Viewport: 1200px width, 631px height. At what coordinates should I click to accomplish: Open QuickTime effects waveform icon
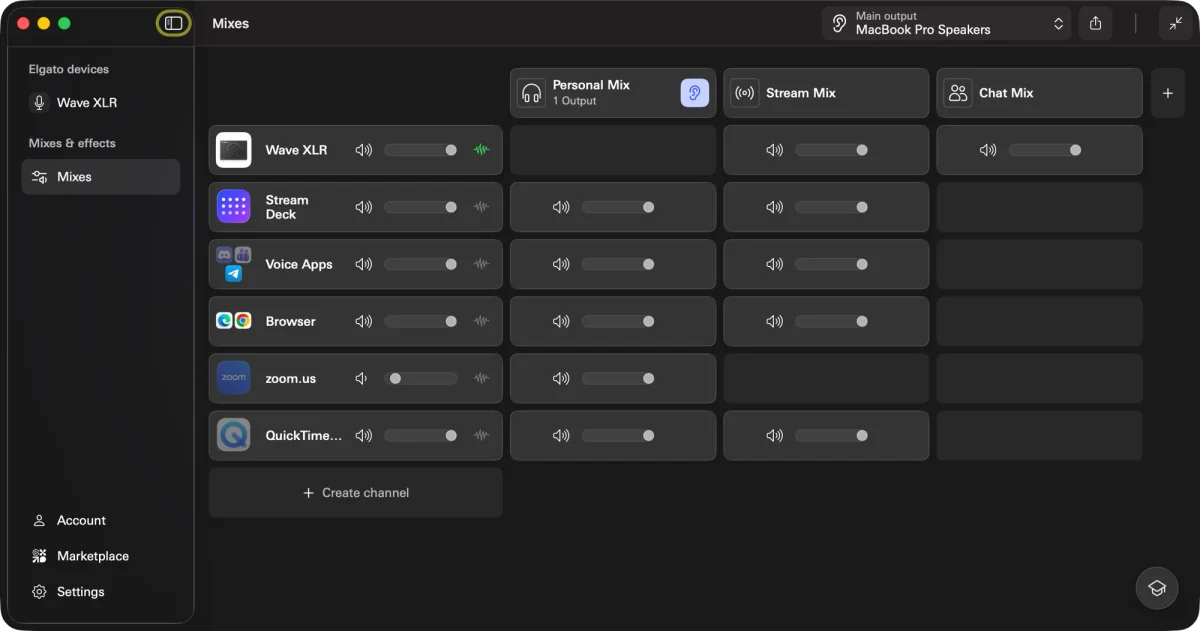coord(481,436)
